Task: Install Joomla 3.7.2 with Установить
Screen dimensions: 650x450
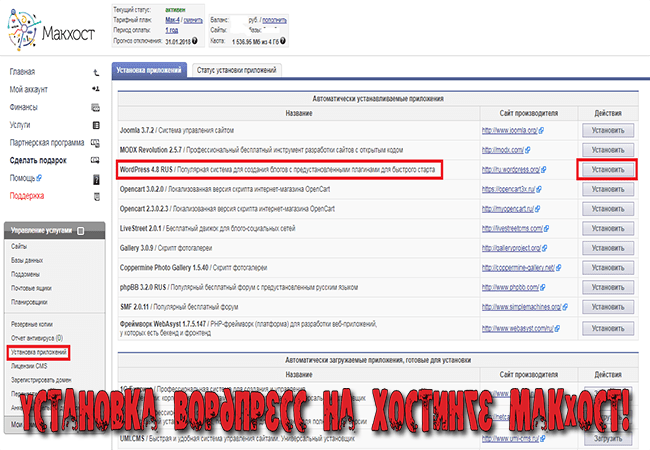Action: (608, 131)
